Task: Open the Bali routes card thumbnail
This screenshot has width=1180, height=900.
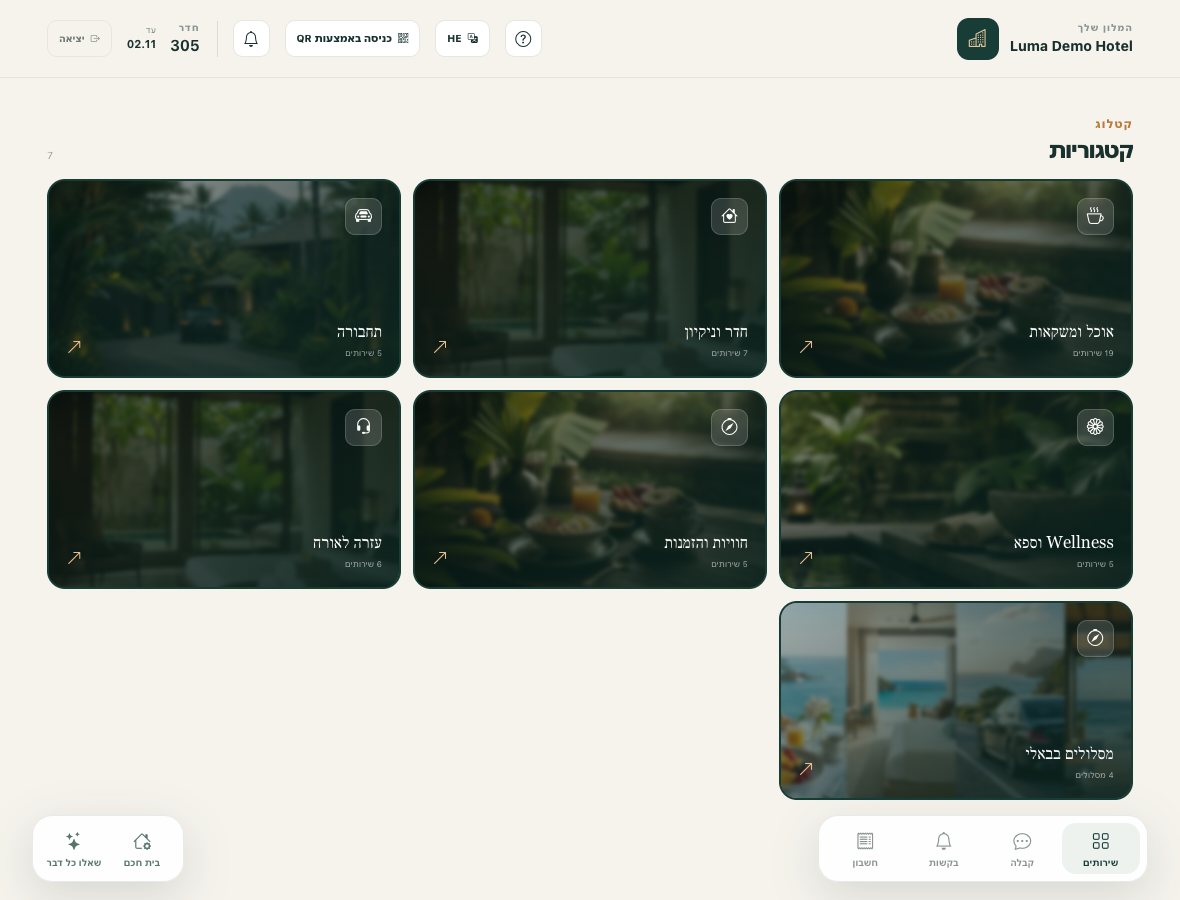Action: 956,701
